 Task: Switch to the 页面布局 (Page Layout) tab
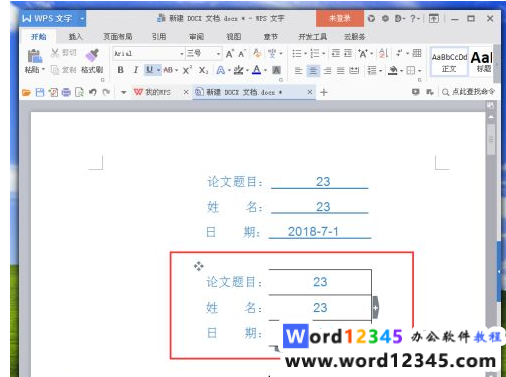(118, 37)
